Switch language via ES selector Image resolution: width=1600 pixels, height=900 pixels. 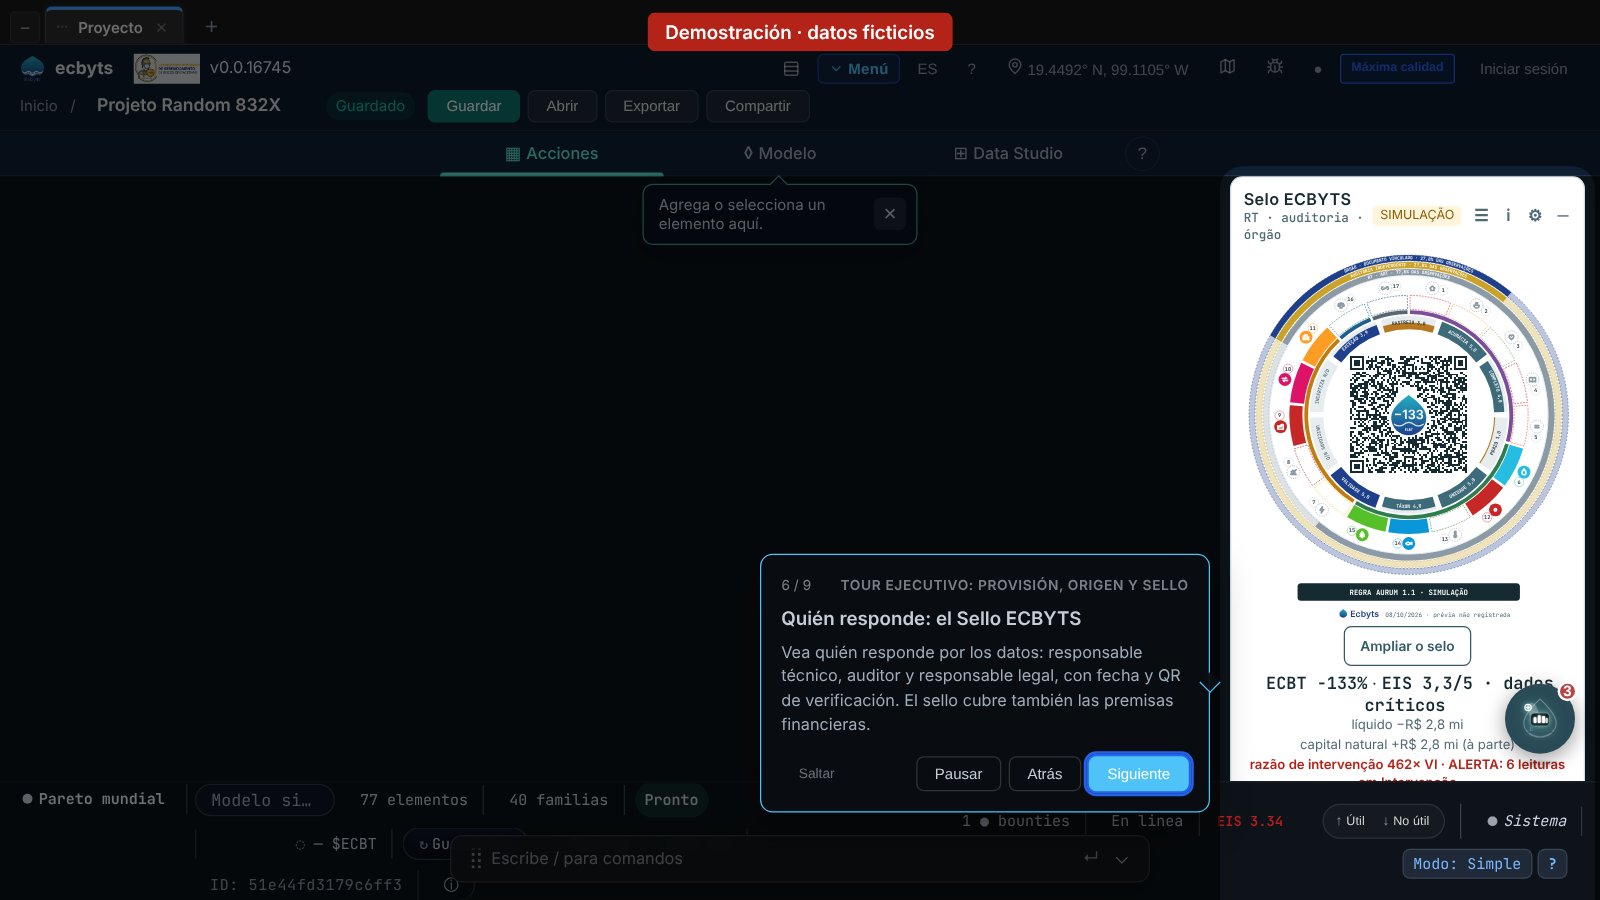tap(927, 69)
